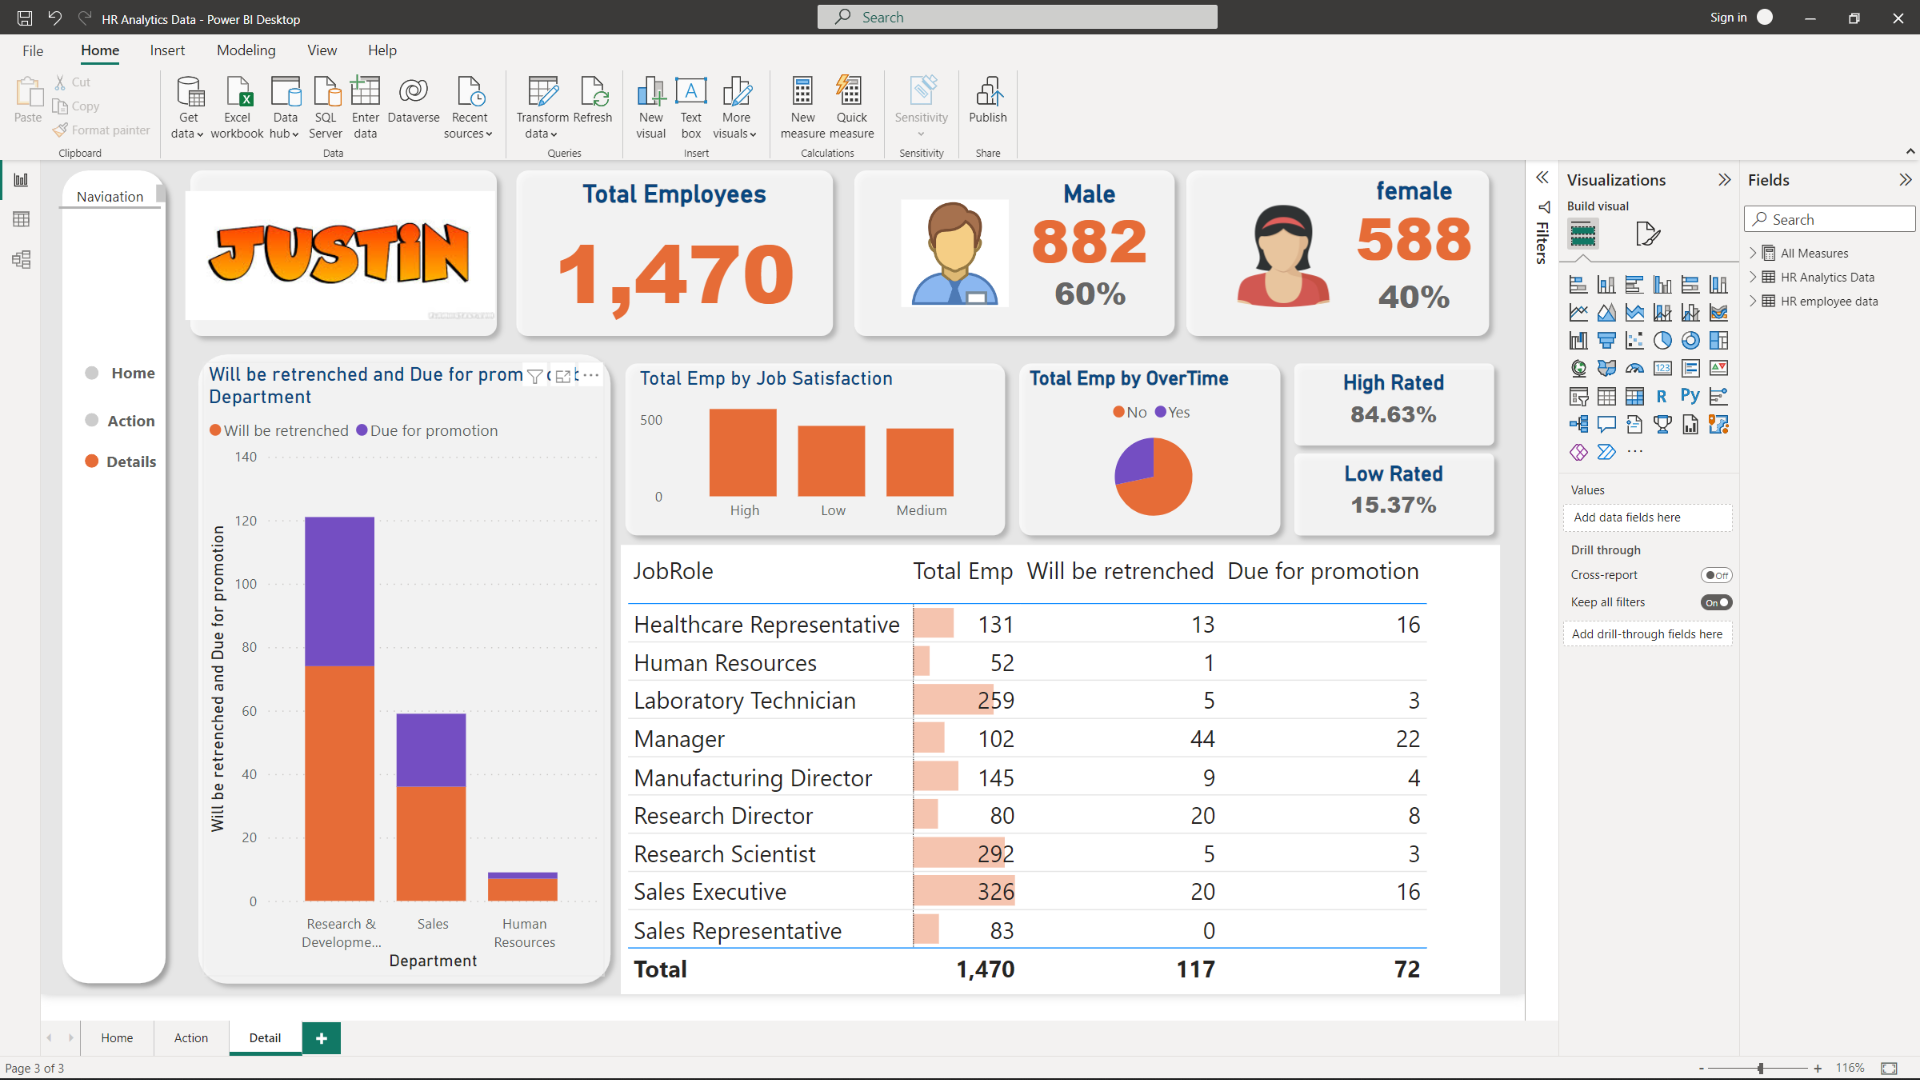
Task: Open the Insert ribbon tab
Action: (x=167, y=50)
